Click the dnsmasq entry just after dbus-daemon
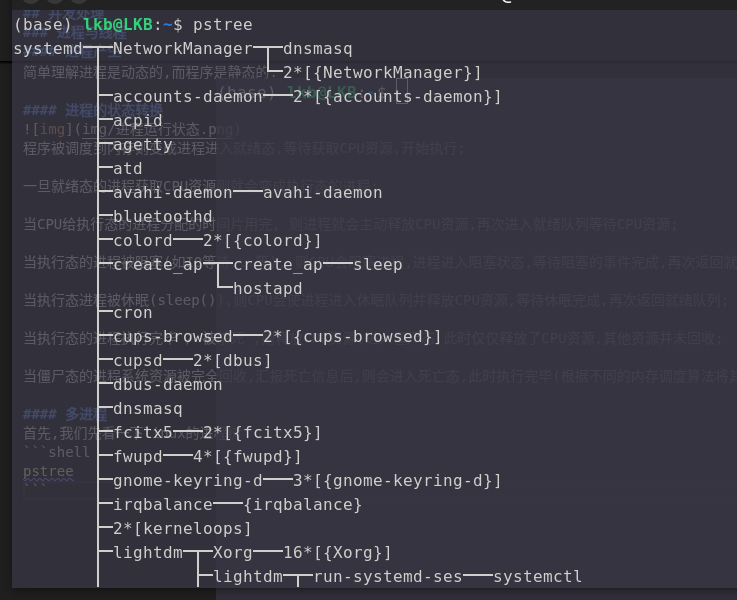 click(148, 409)
